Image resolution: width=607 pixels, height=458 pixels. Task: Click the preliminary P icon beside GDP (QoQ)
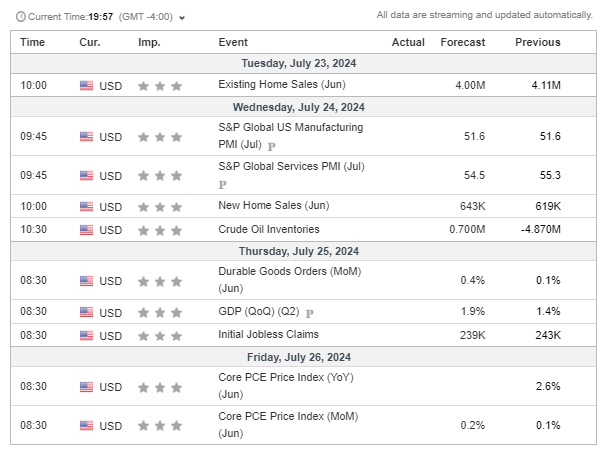pos(310,313)
